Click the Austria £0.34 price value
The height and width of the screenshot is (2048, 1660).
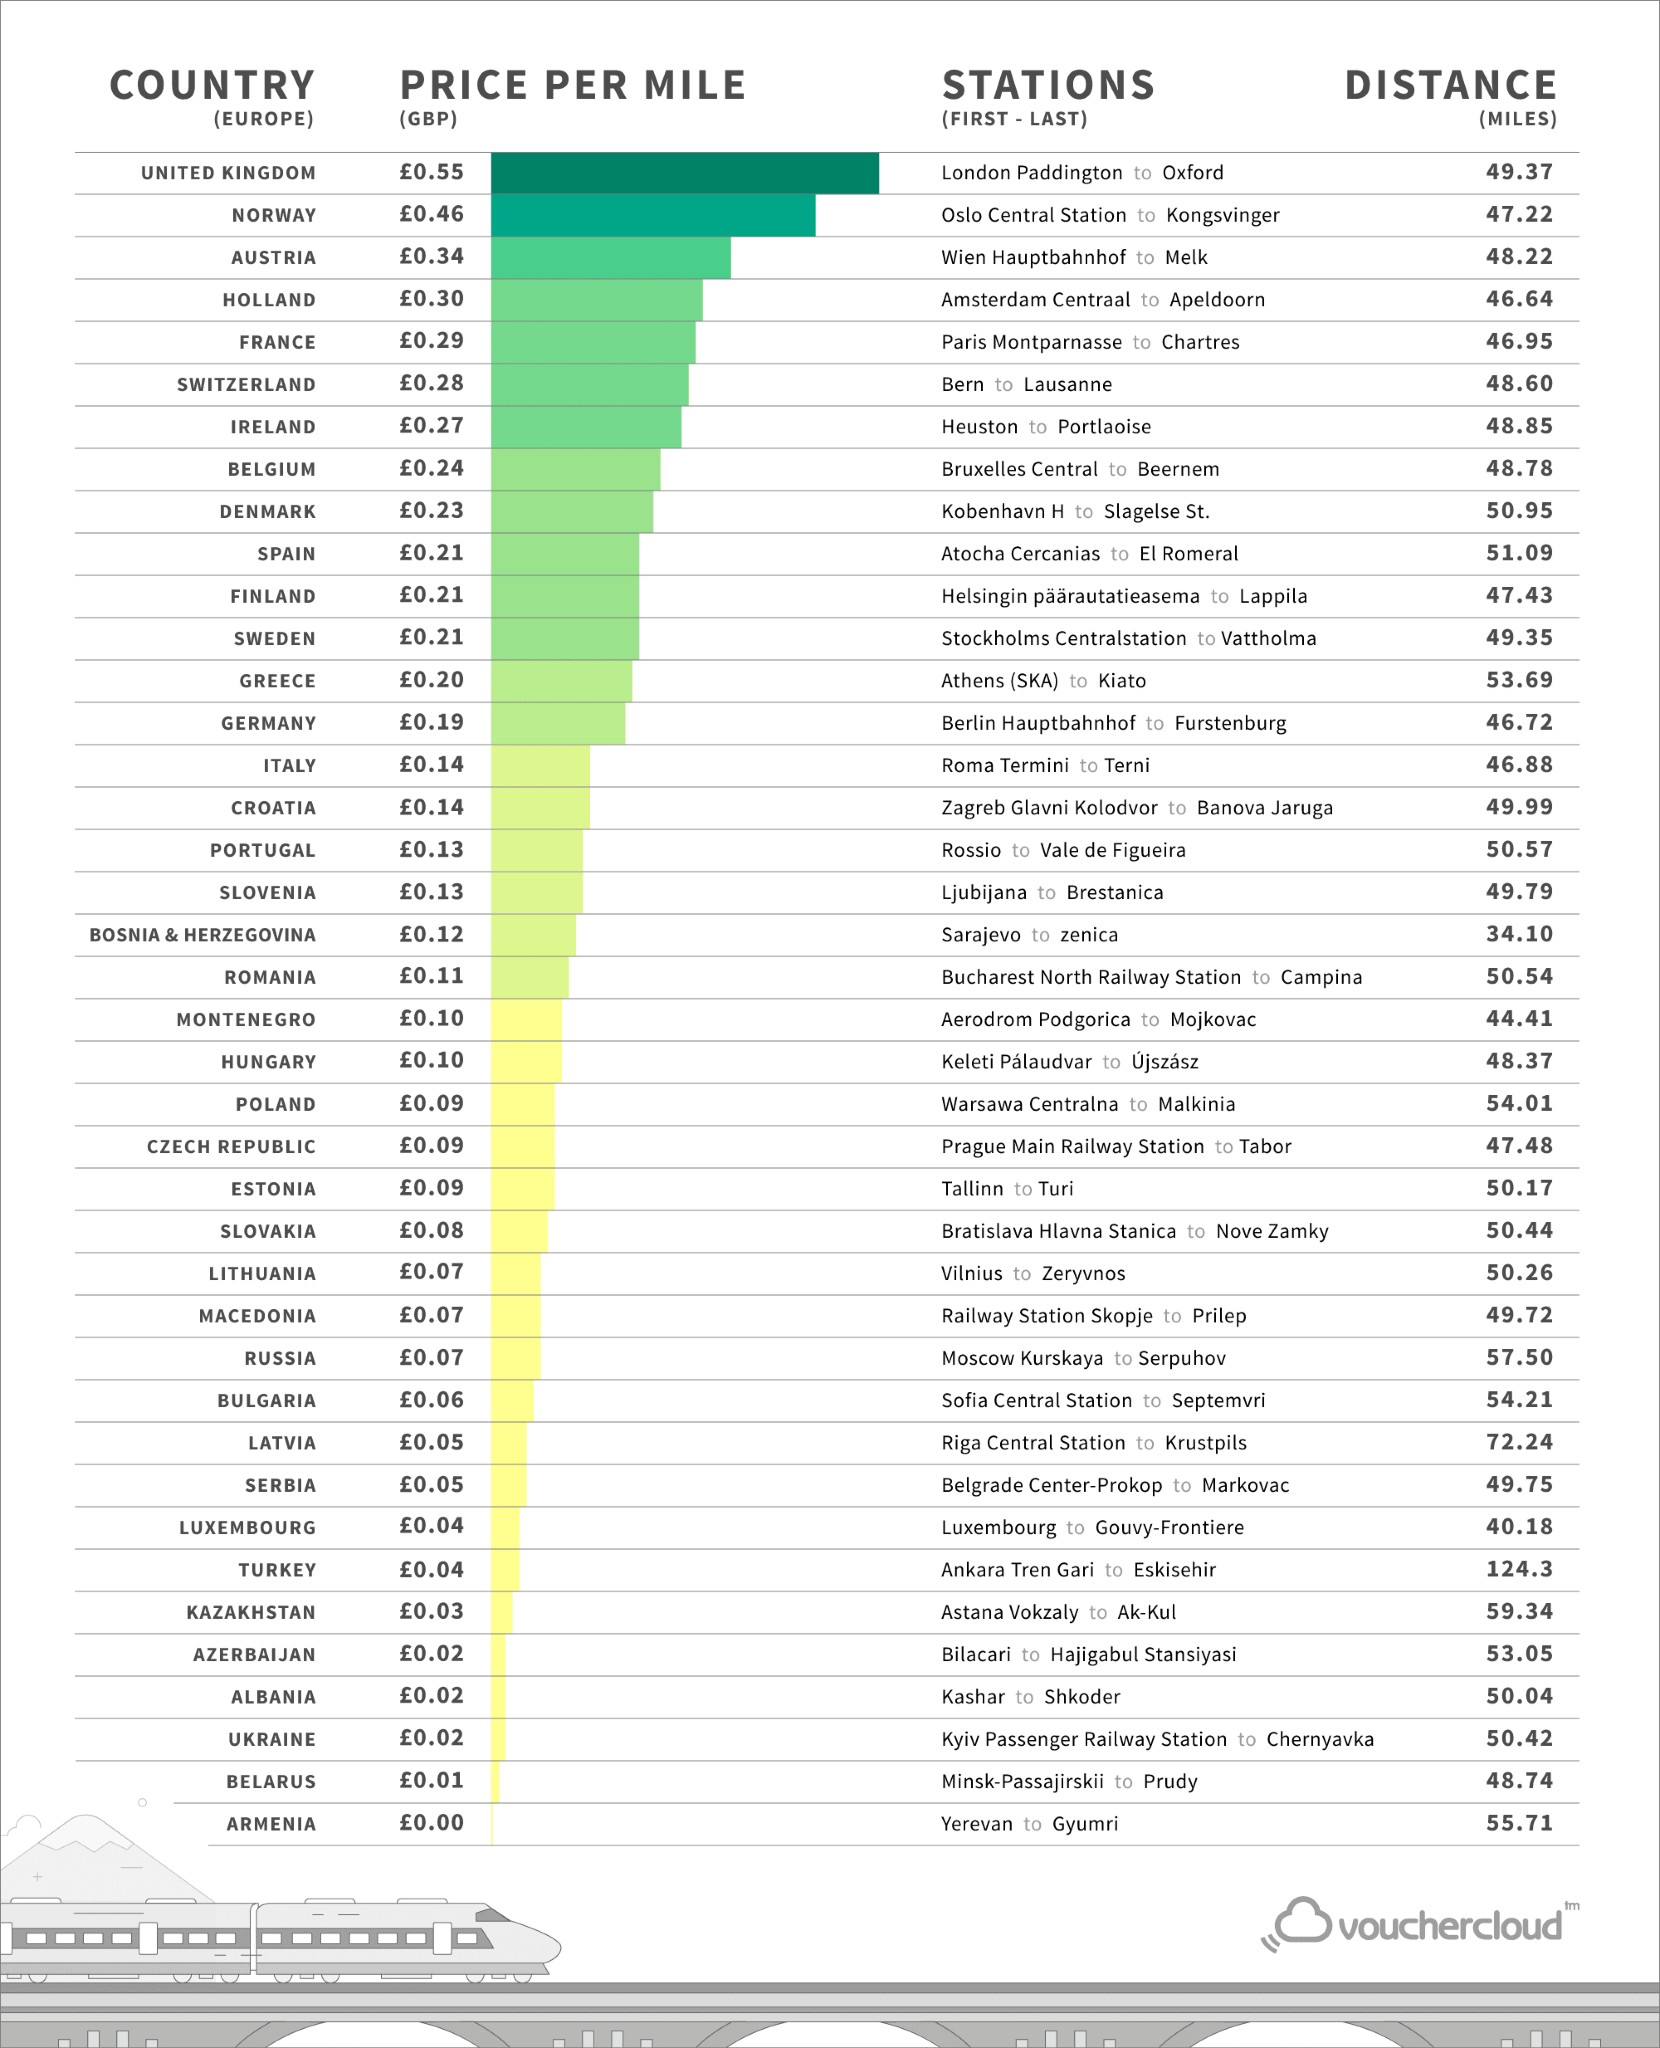(x=431, y=257)
